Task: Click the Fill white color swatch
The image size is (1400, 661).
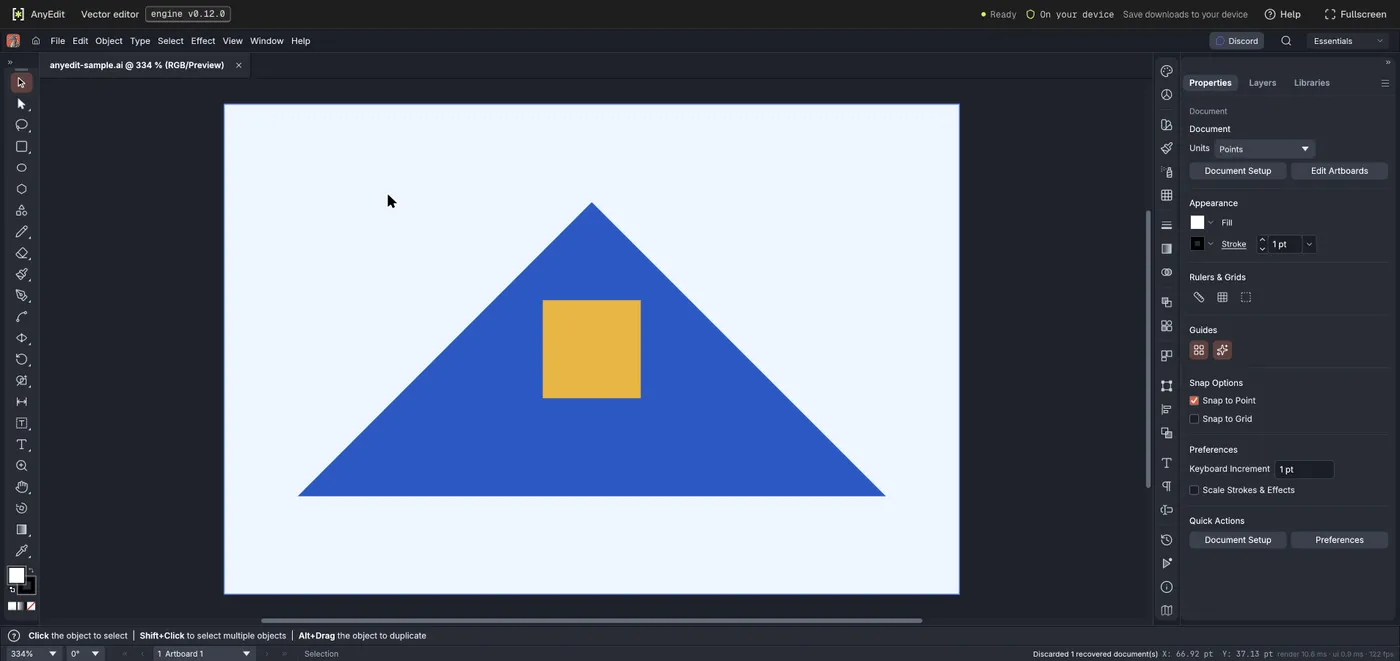Action: click(1197, 223)
